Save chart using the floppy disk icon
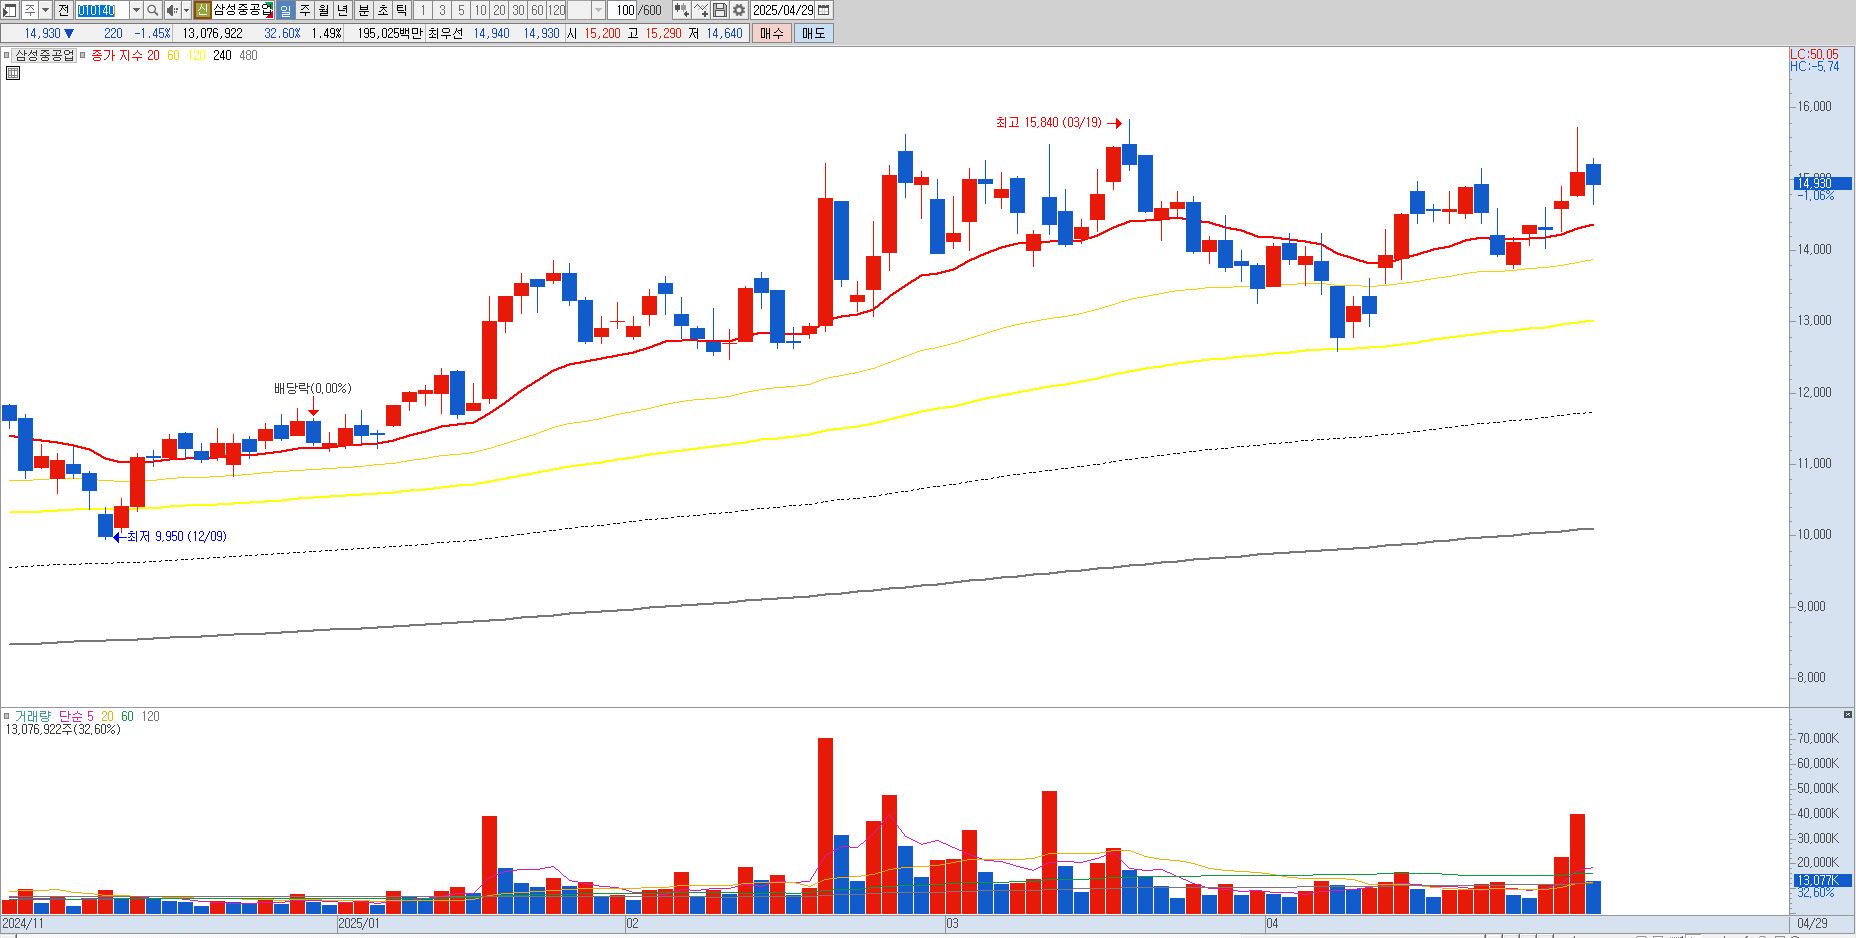The width and height of the screenshot is (1856, 938). pyautogui.click(x=719, y=10)
